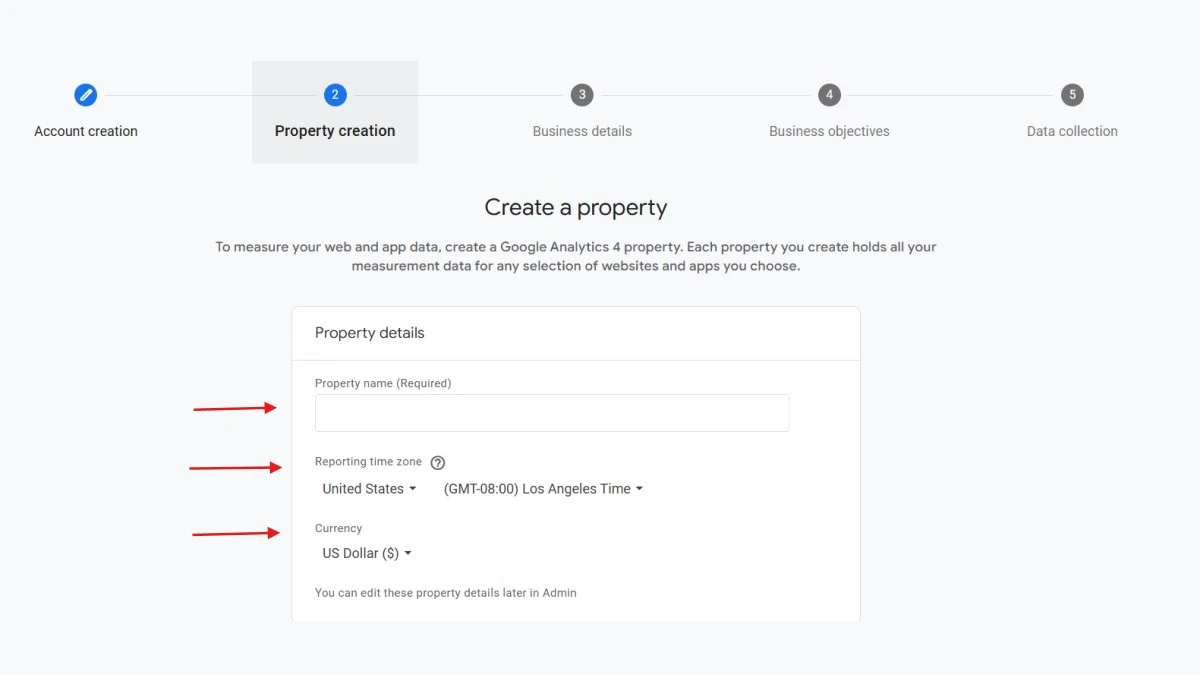Viewport: 1200px width, 675px height.
Task: Jump to the Business details step label
Action: (x=582, y=131)
